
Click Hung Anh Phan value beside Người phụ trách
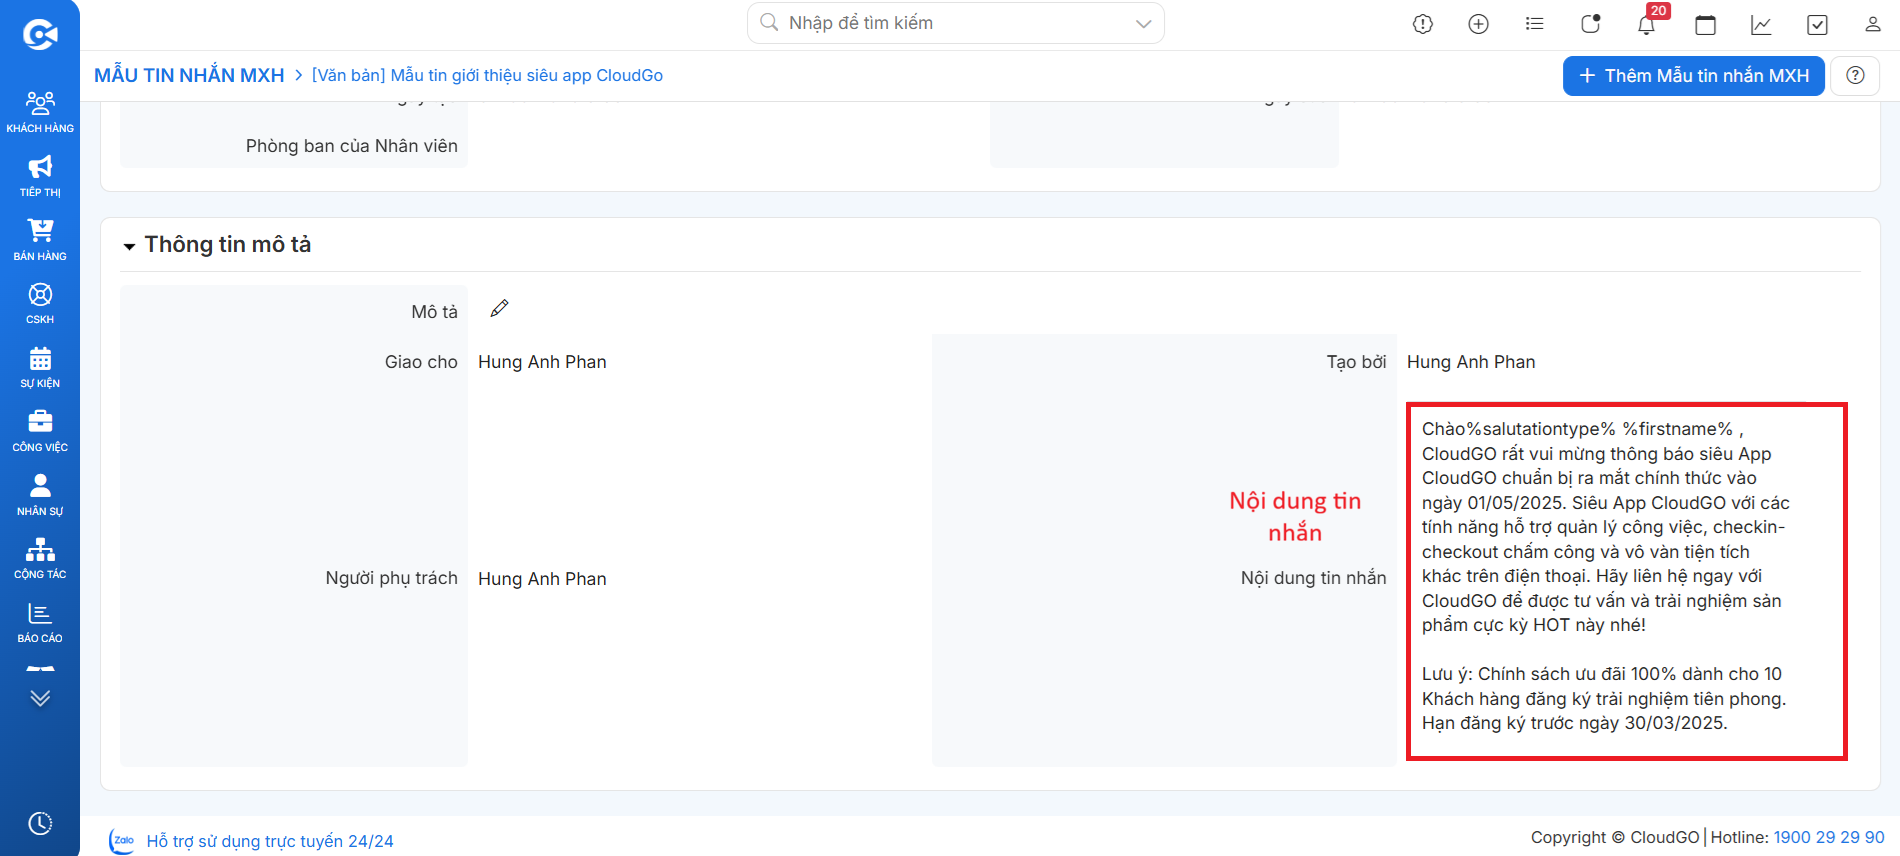[x=542, y=579]
